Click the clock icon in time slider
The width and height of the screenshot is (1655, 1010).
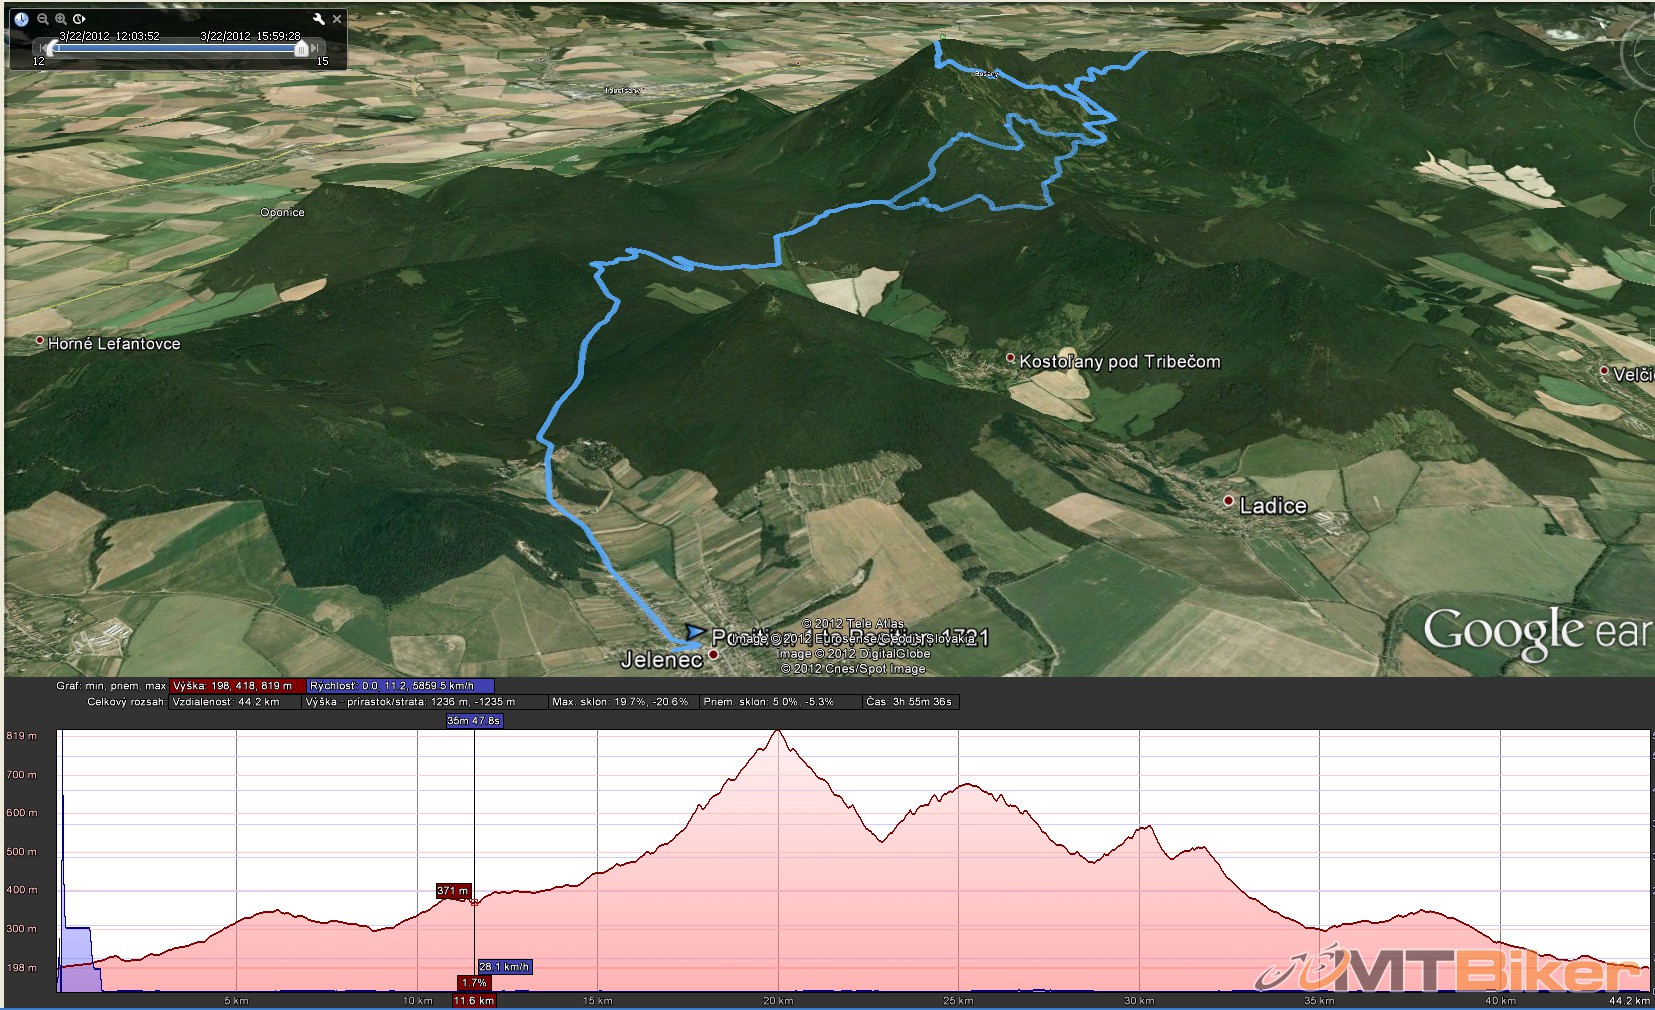[21, 19]
